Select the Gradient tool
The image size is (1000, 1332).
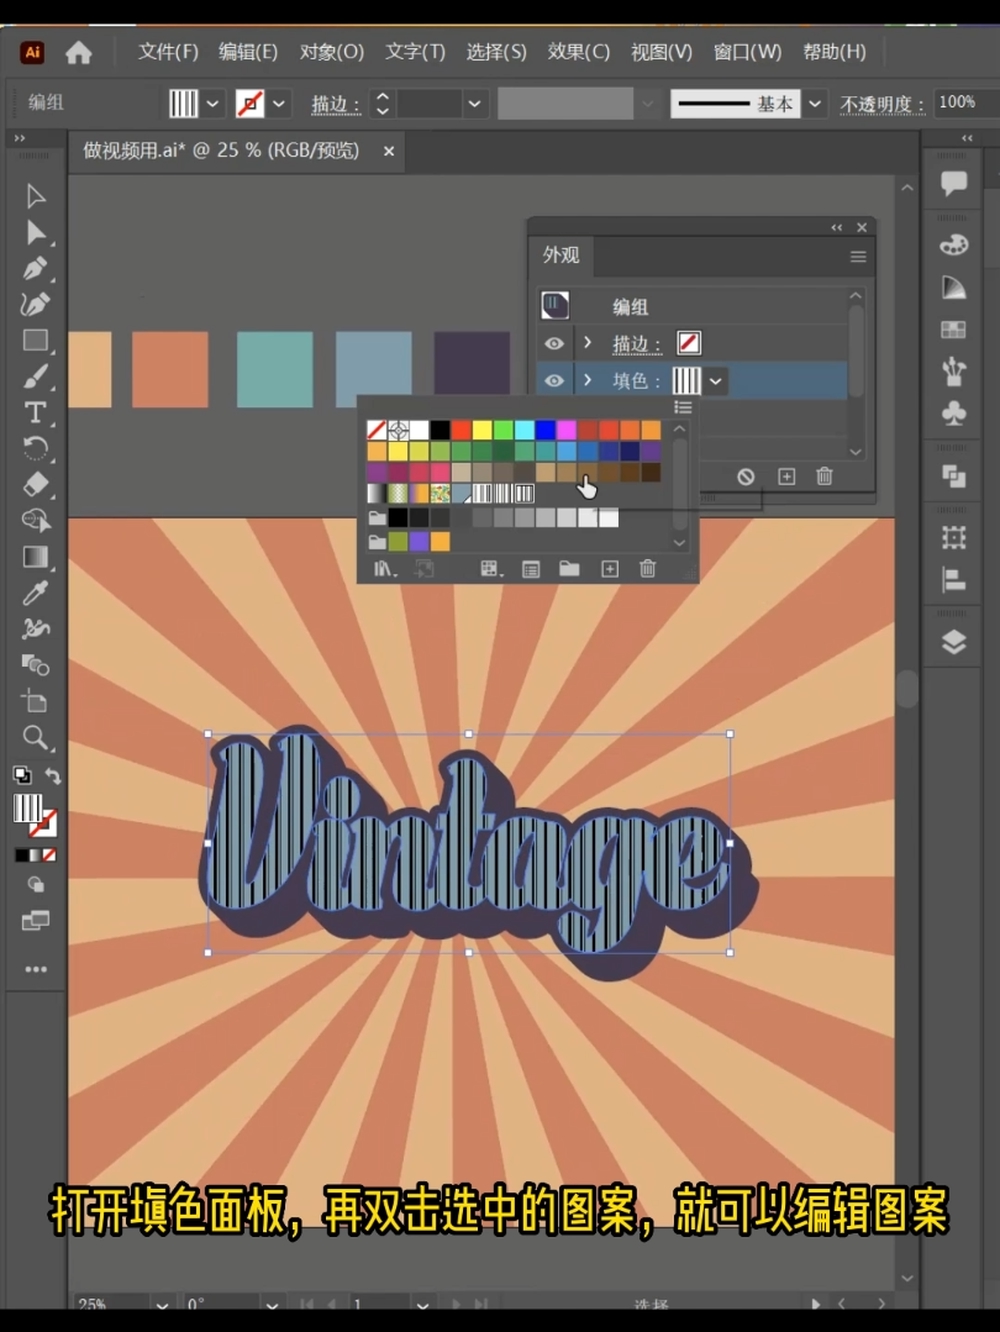tap(35, 557)
